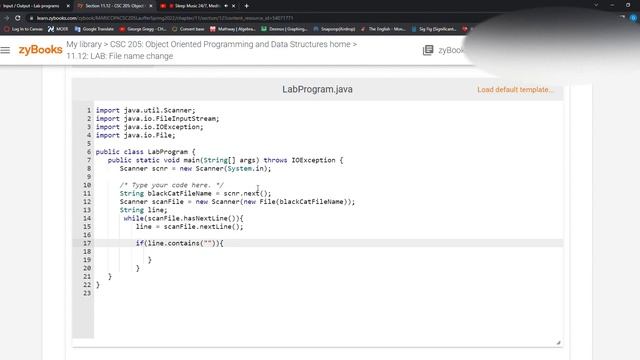Viewport: 640px width, 360px height.
Task: Mute the Sleep Music tab audio icon
Action: (226, 6)
